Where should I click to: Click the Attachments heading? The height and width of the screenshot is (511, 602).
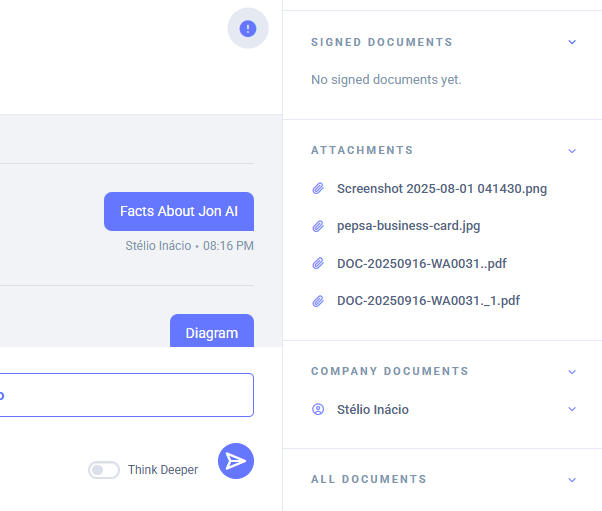point(362,150)
